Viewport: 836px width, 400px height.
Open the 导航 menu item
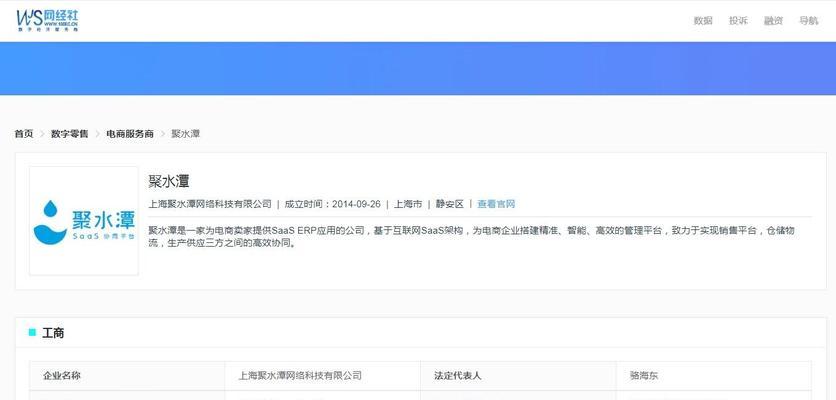pos(808,21)
